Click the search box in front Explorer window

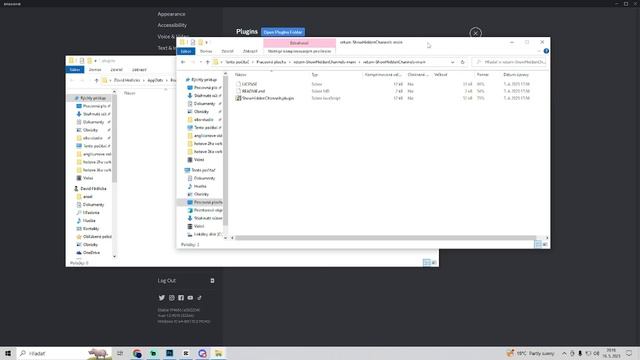[x=510, y=62]
